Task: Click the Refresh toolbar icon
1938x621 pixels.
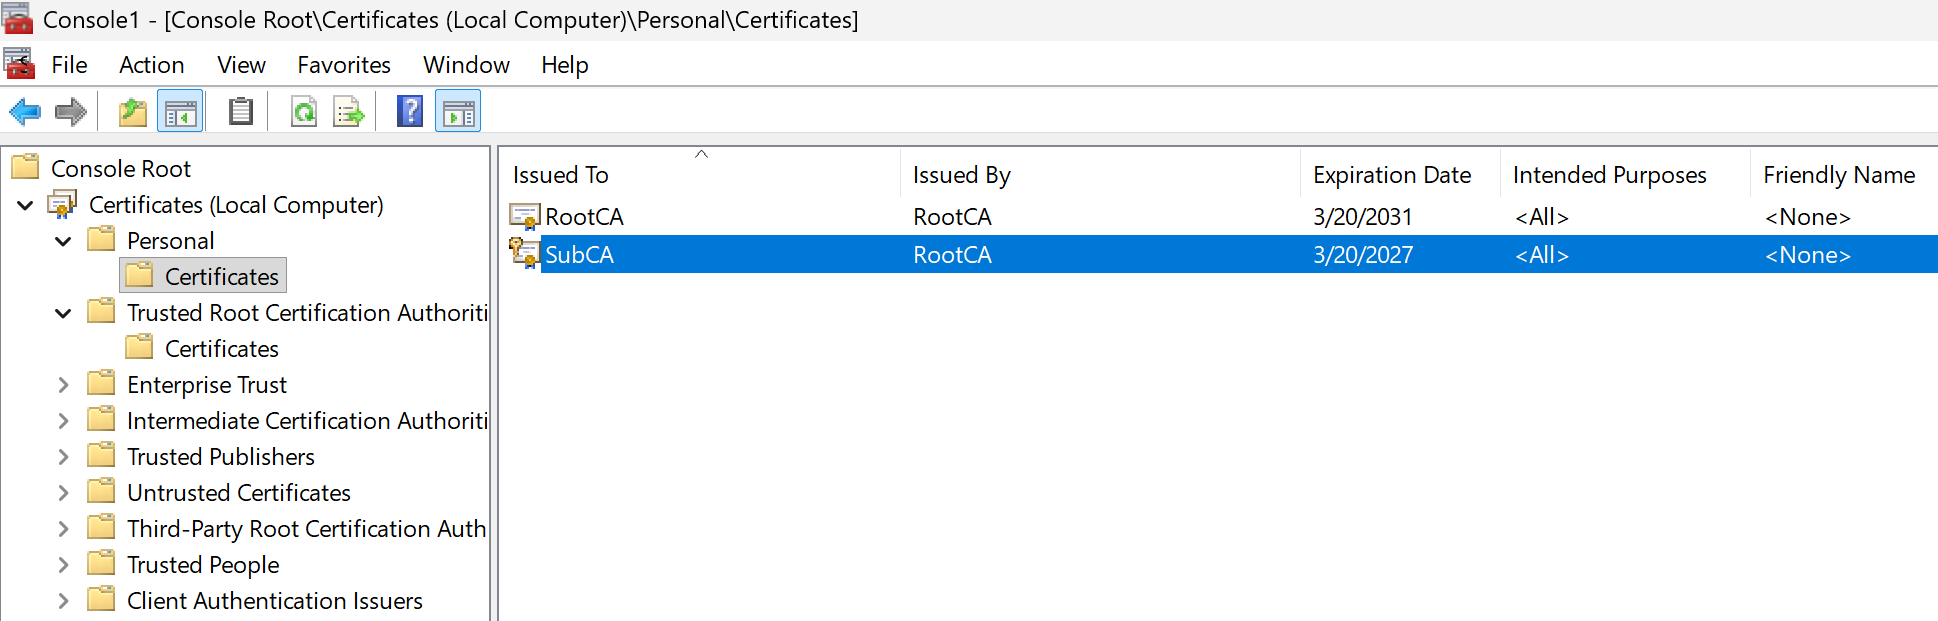Action: tap(304, 112)
